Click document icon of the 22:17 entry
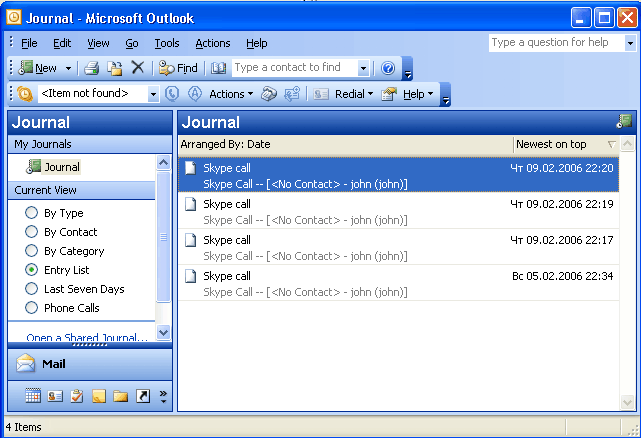 point(190,240)
